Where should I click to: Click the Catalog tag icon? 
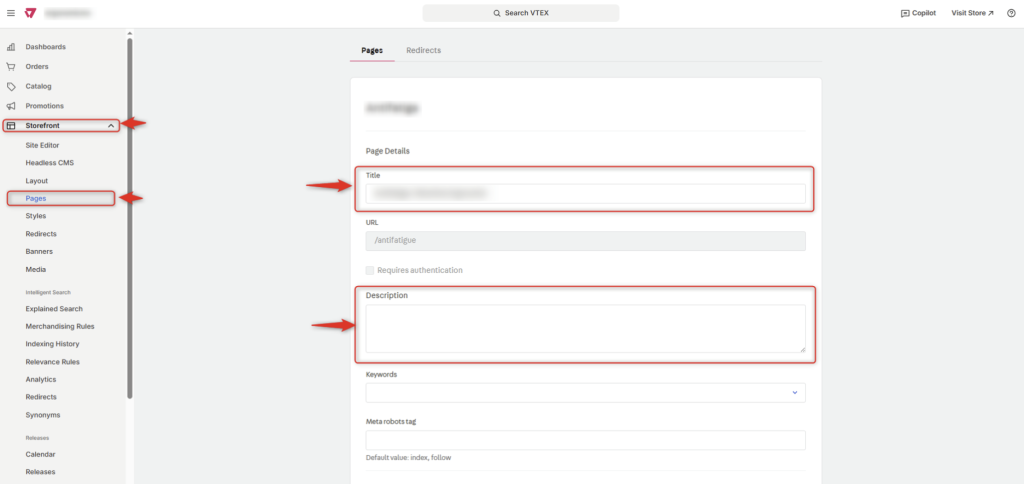[x=11, y=86]
